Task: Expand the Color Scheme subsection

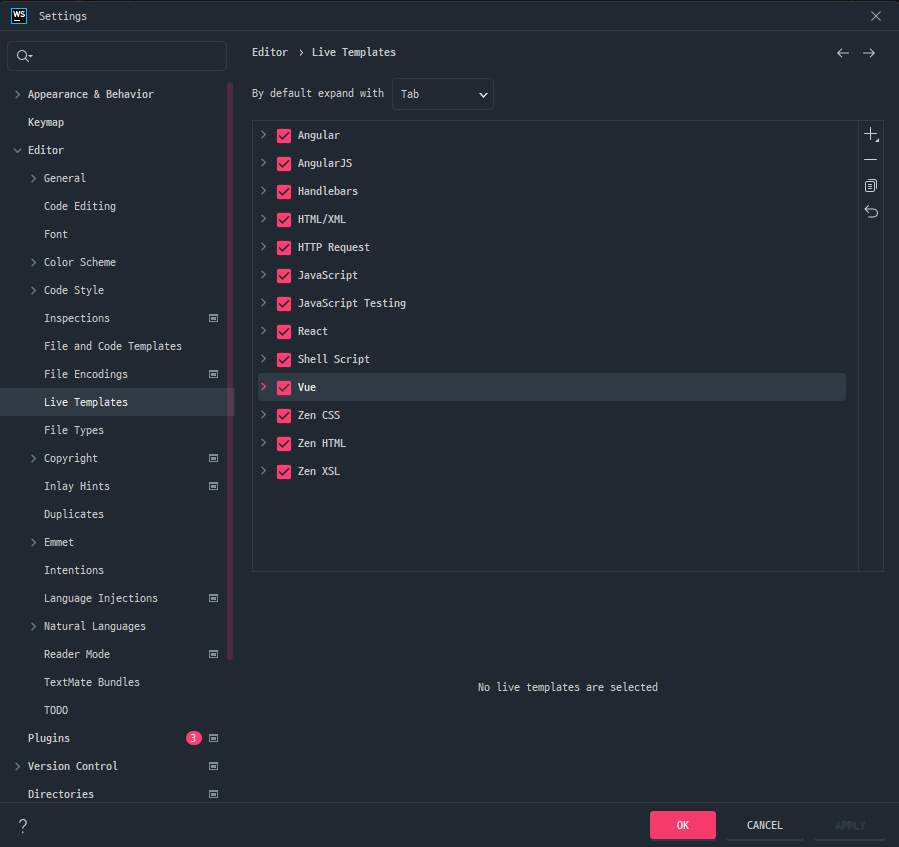Action: [33, 262]
